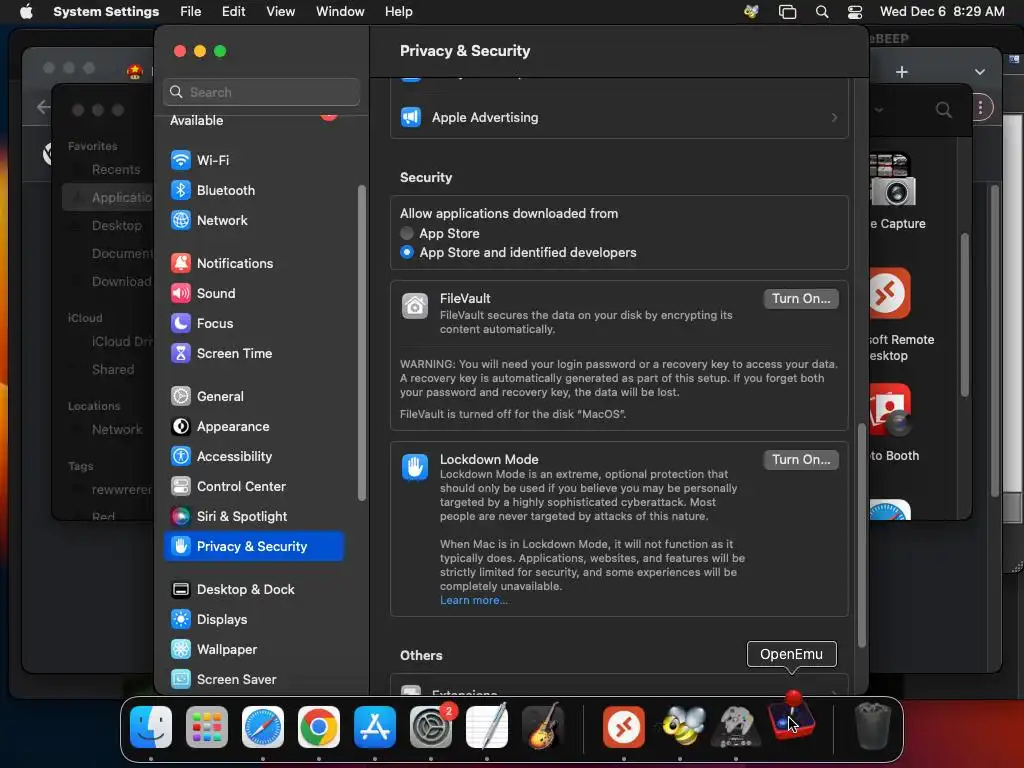Viewport: 1024px width, 768px height.
Task: Open the Apple menu
Action: [x=26, y=12]
